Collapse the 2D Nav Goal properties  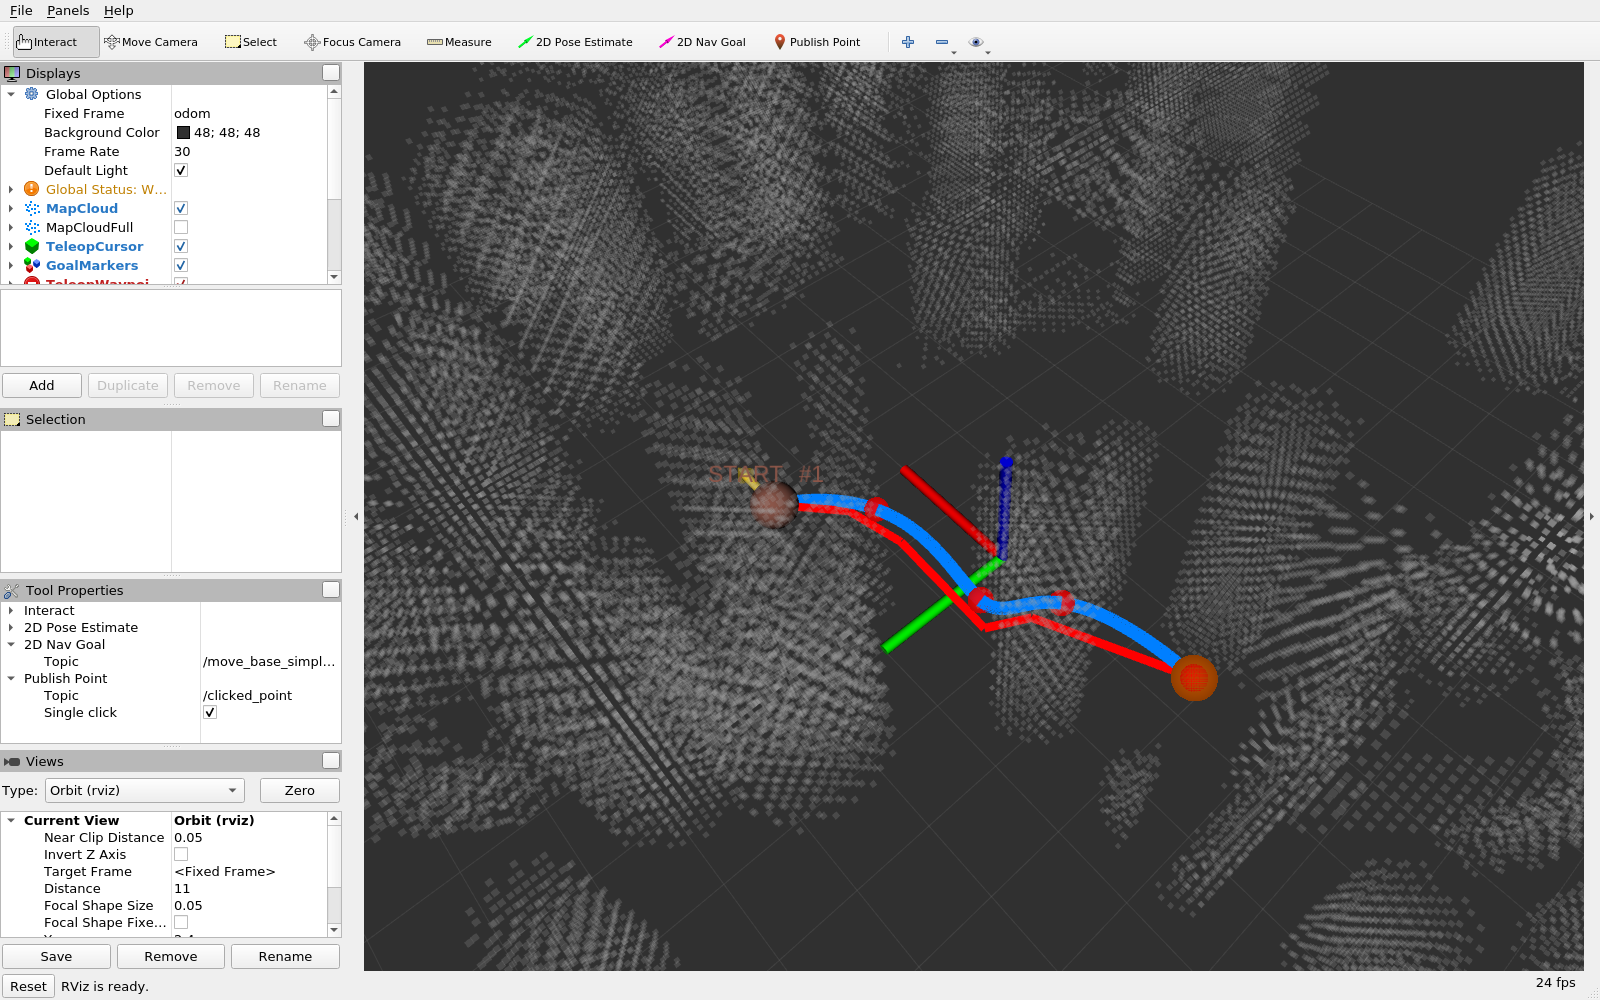pyautogui.click(x=11, y=644)
